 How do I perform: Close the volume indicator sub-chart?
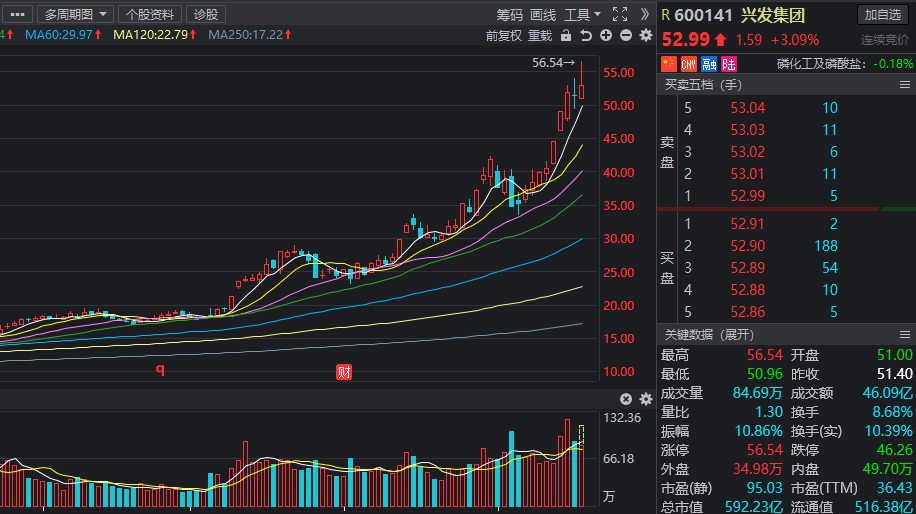coord(626,399)
